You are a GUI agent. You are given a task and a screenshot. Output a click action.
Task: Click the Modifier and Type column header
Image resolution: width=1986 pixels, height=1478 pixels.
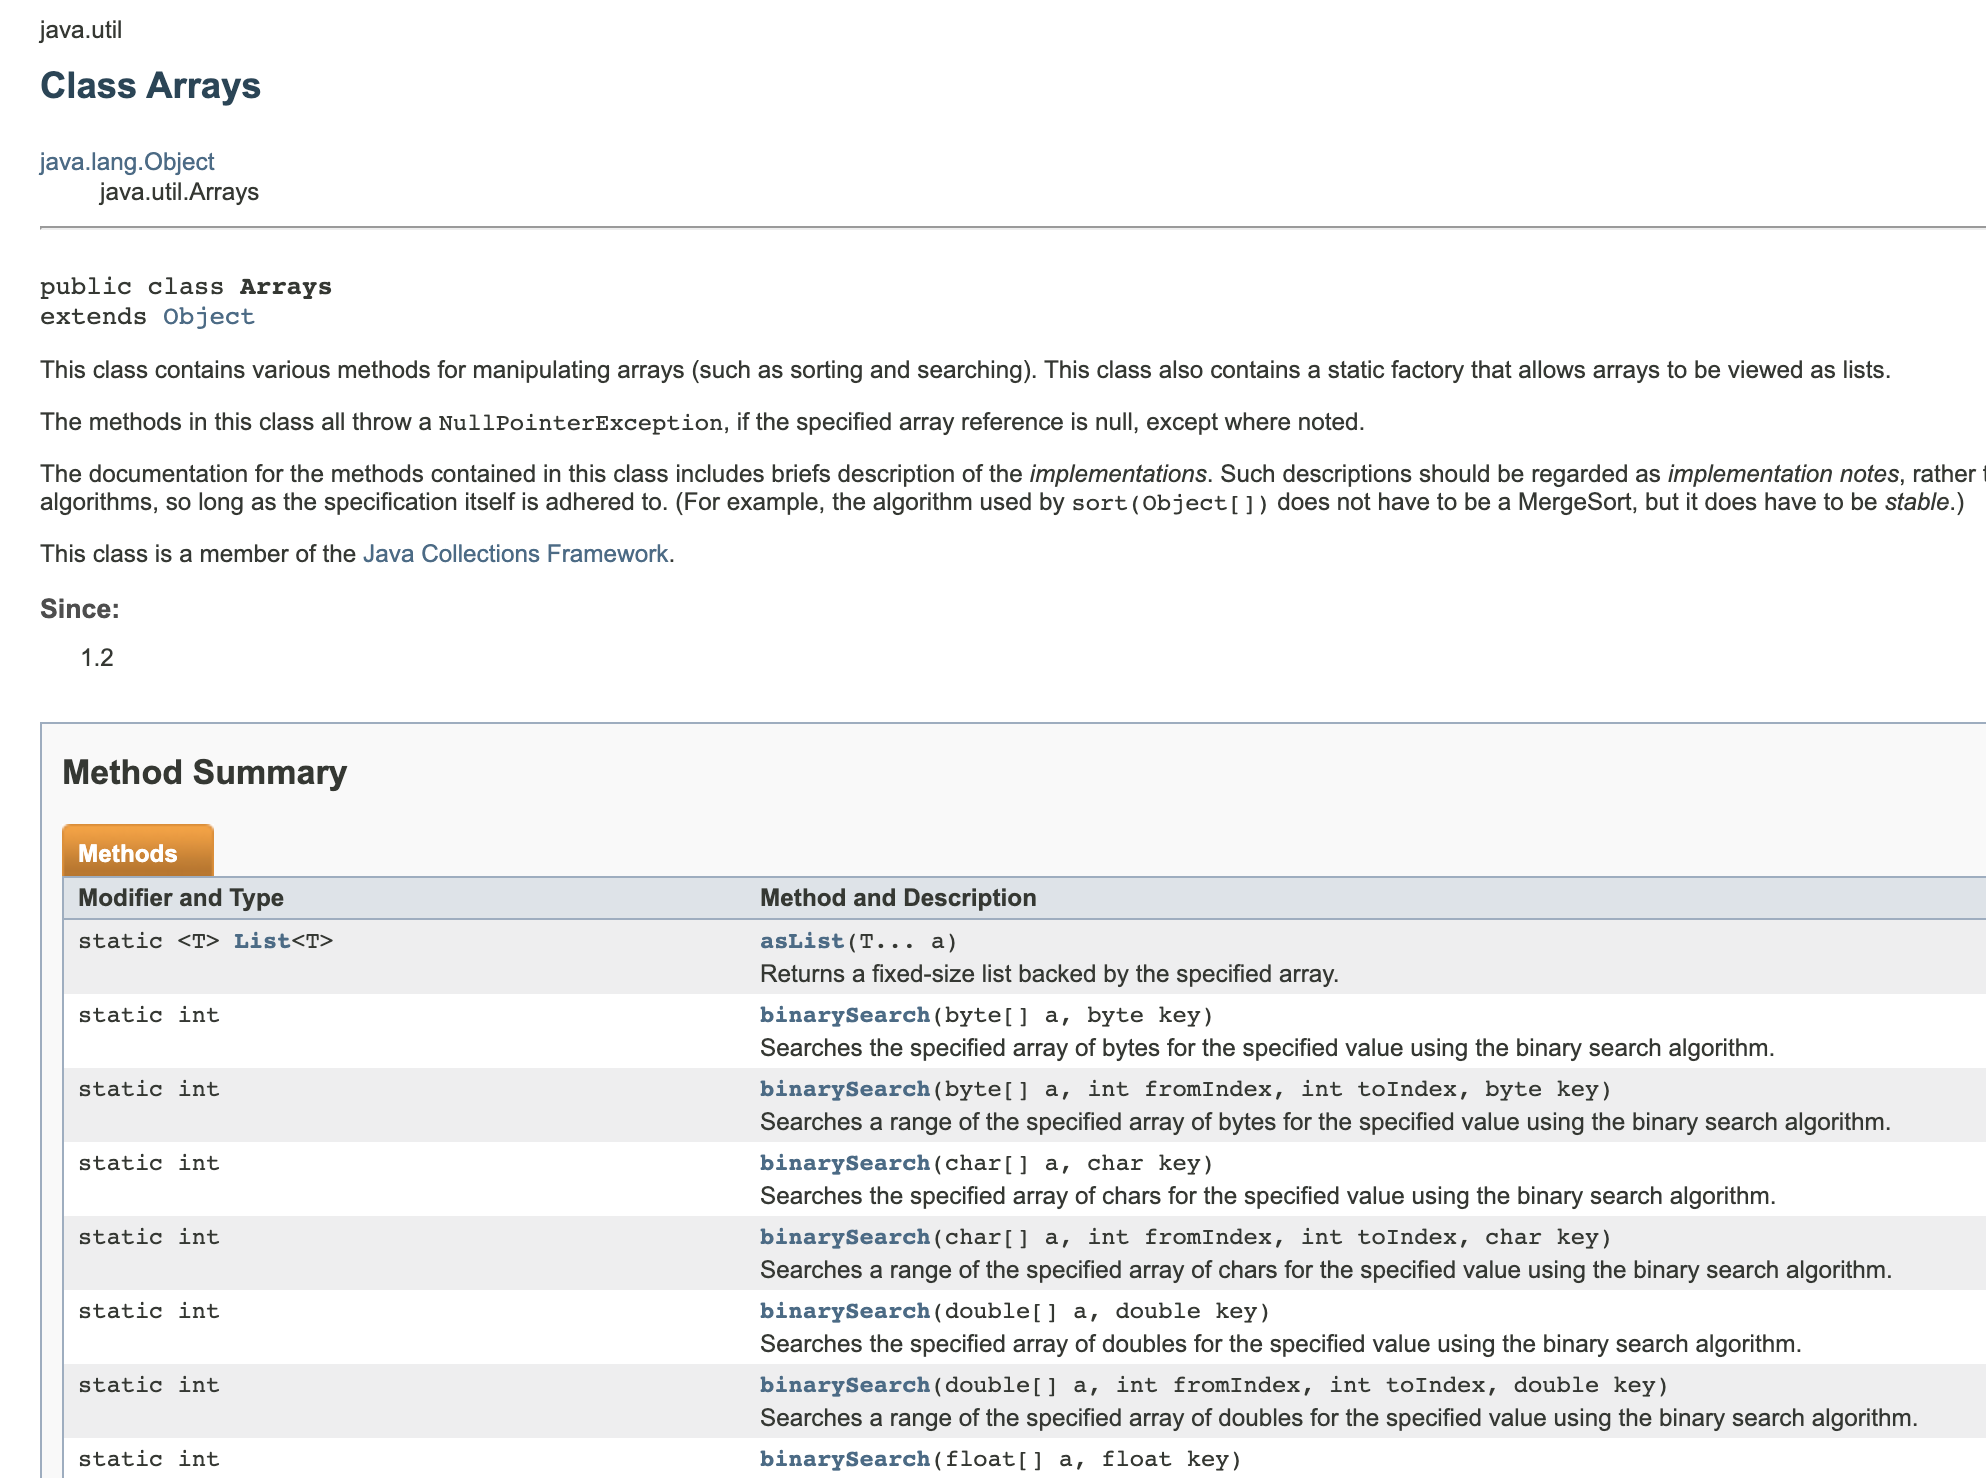[181, 898]
